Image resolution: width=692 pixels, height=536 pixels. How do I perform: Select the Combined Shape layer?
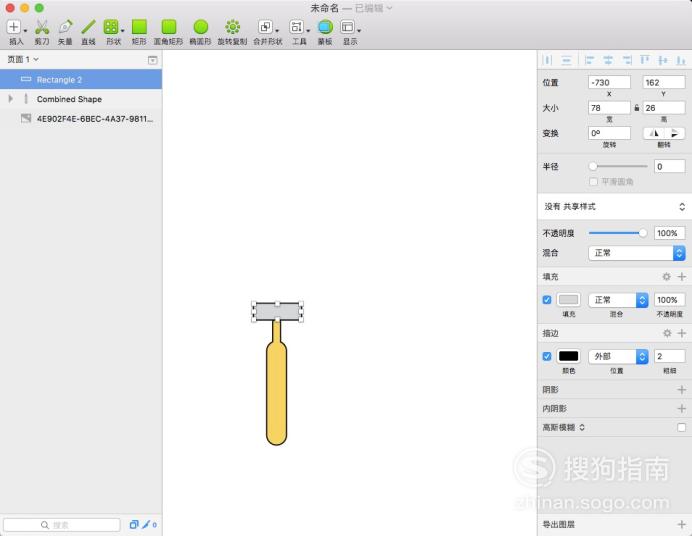point(81,99)
